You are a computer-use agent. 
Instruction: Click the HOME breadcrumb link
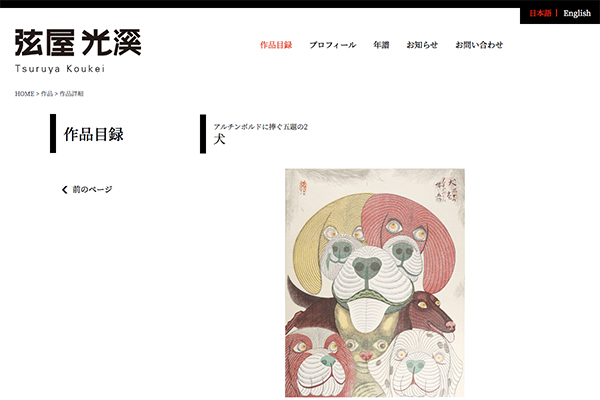coord(24,94)
